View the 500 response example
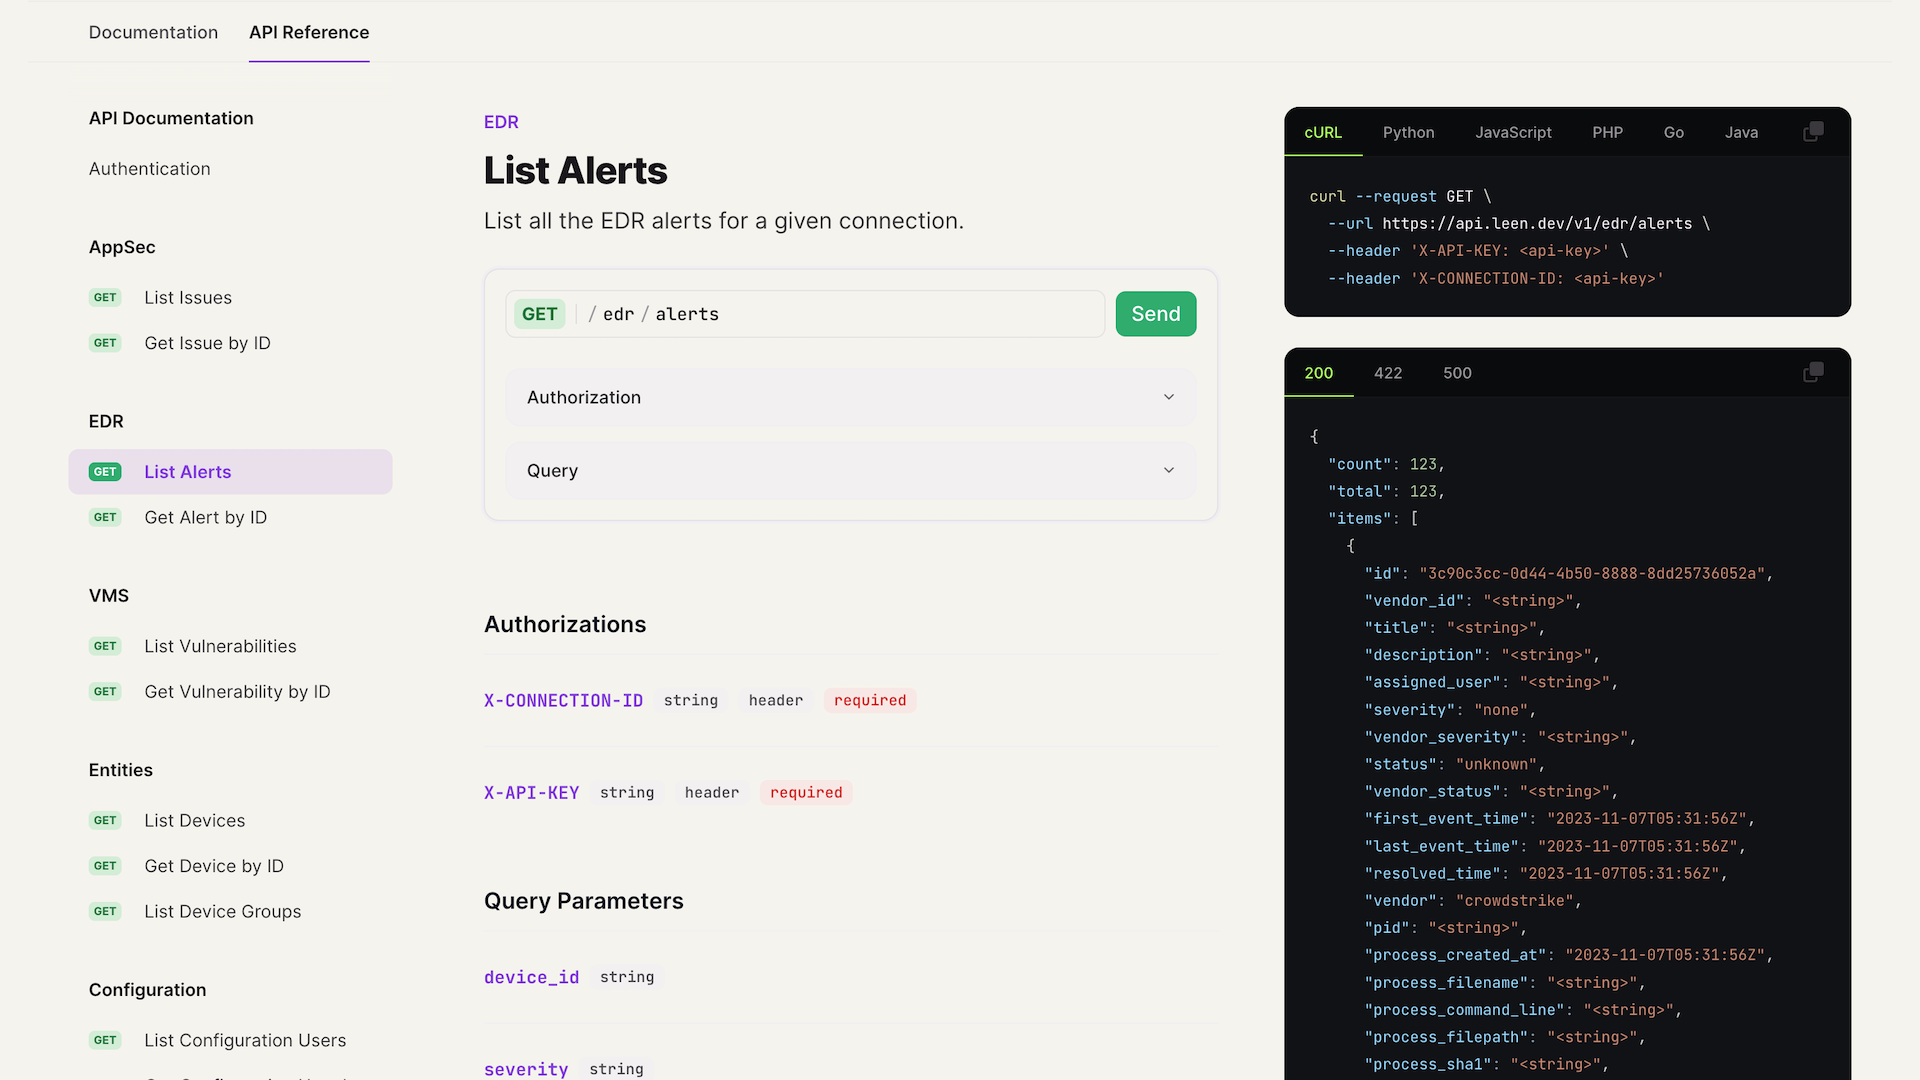Image resolution: width=1920 pixels, height=1080 pixels. point(1456,373)
